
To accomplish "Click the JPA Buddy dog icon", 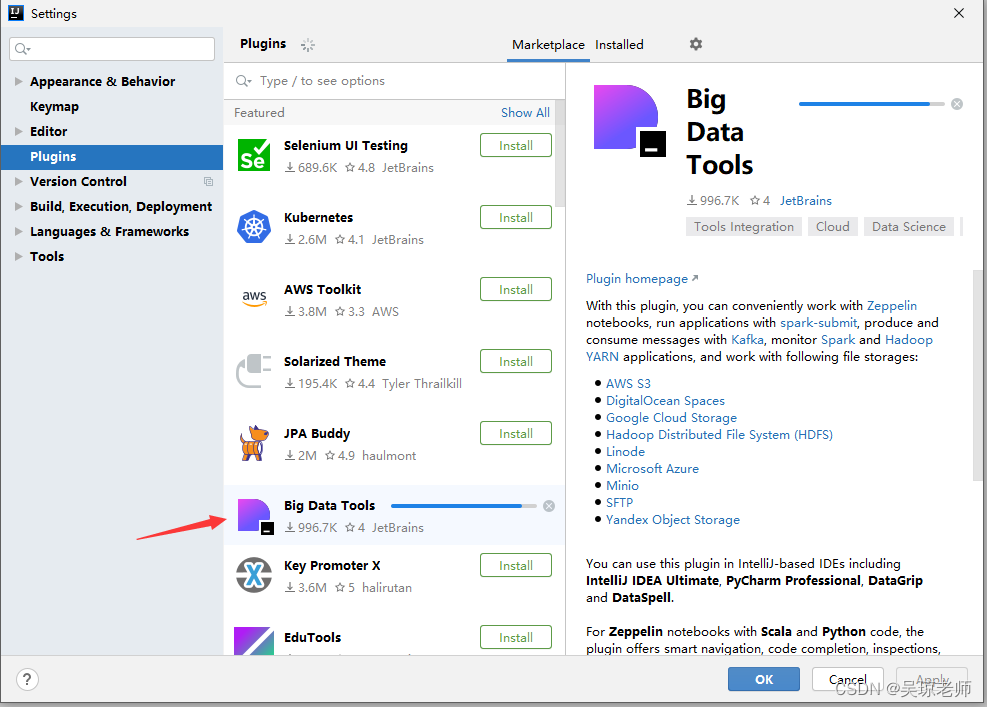I will [x=254, y=443].
